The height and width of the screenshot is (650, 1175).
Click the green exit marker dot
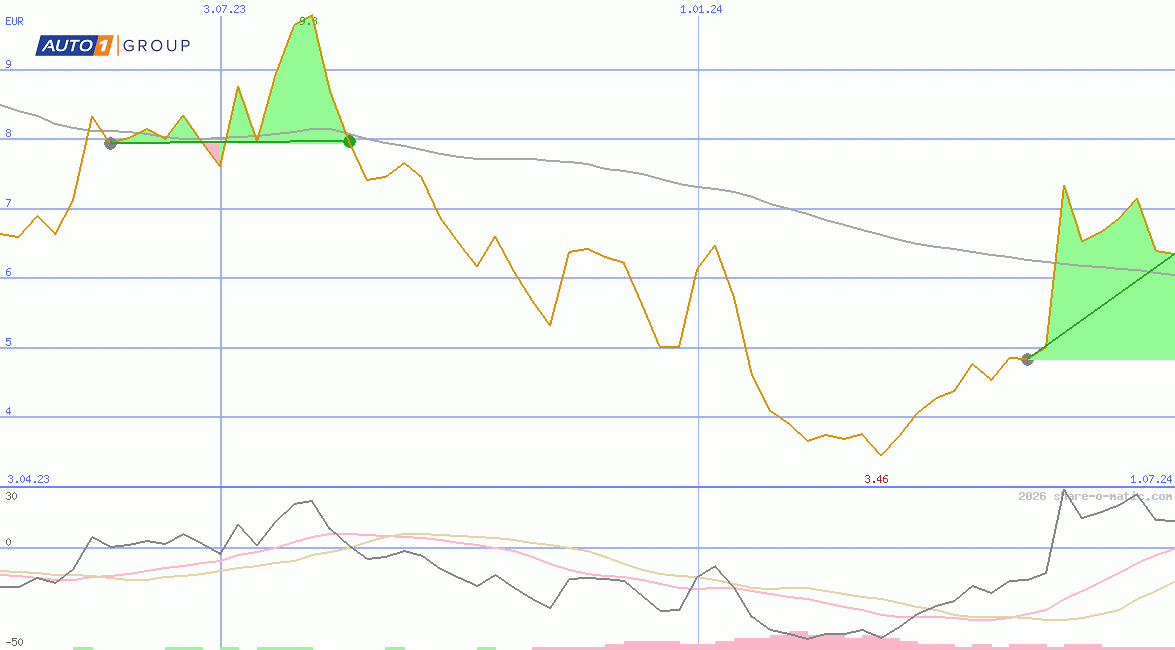coord(349,141)
